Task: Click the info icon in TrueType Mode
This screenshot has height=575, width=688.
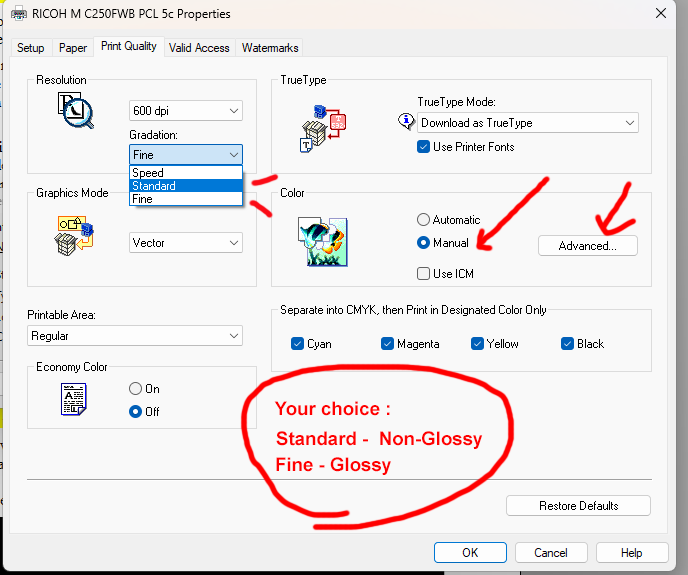Action: click(x=406, y=122)
